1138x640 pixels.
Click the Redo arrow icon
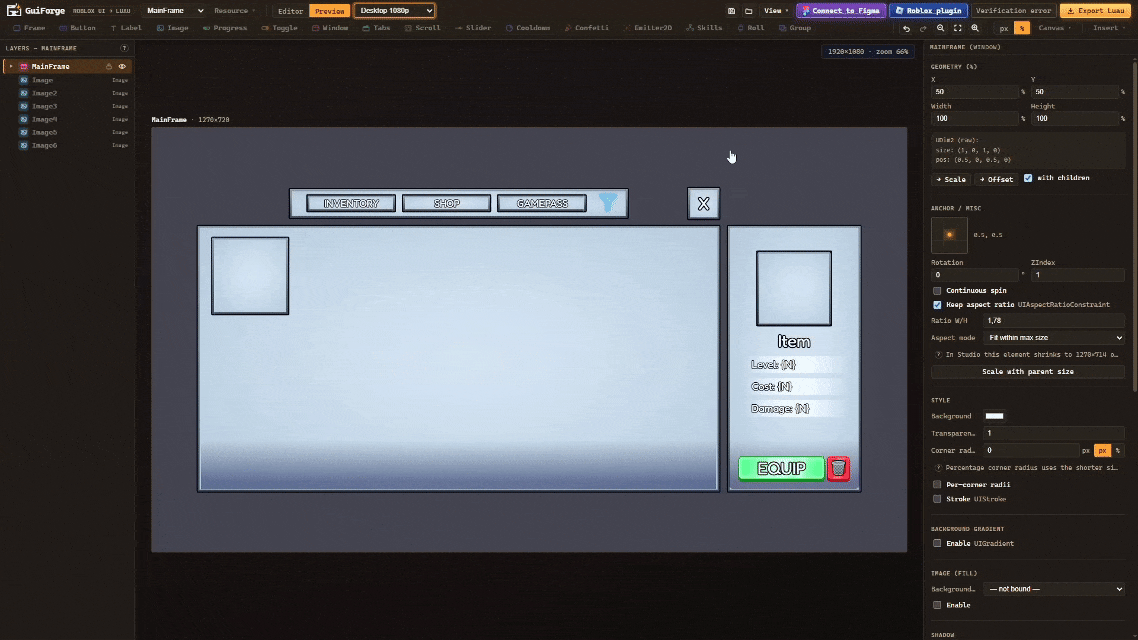point(923,28)
